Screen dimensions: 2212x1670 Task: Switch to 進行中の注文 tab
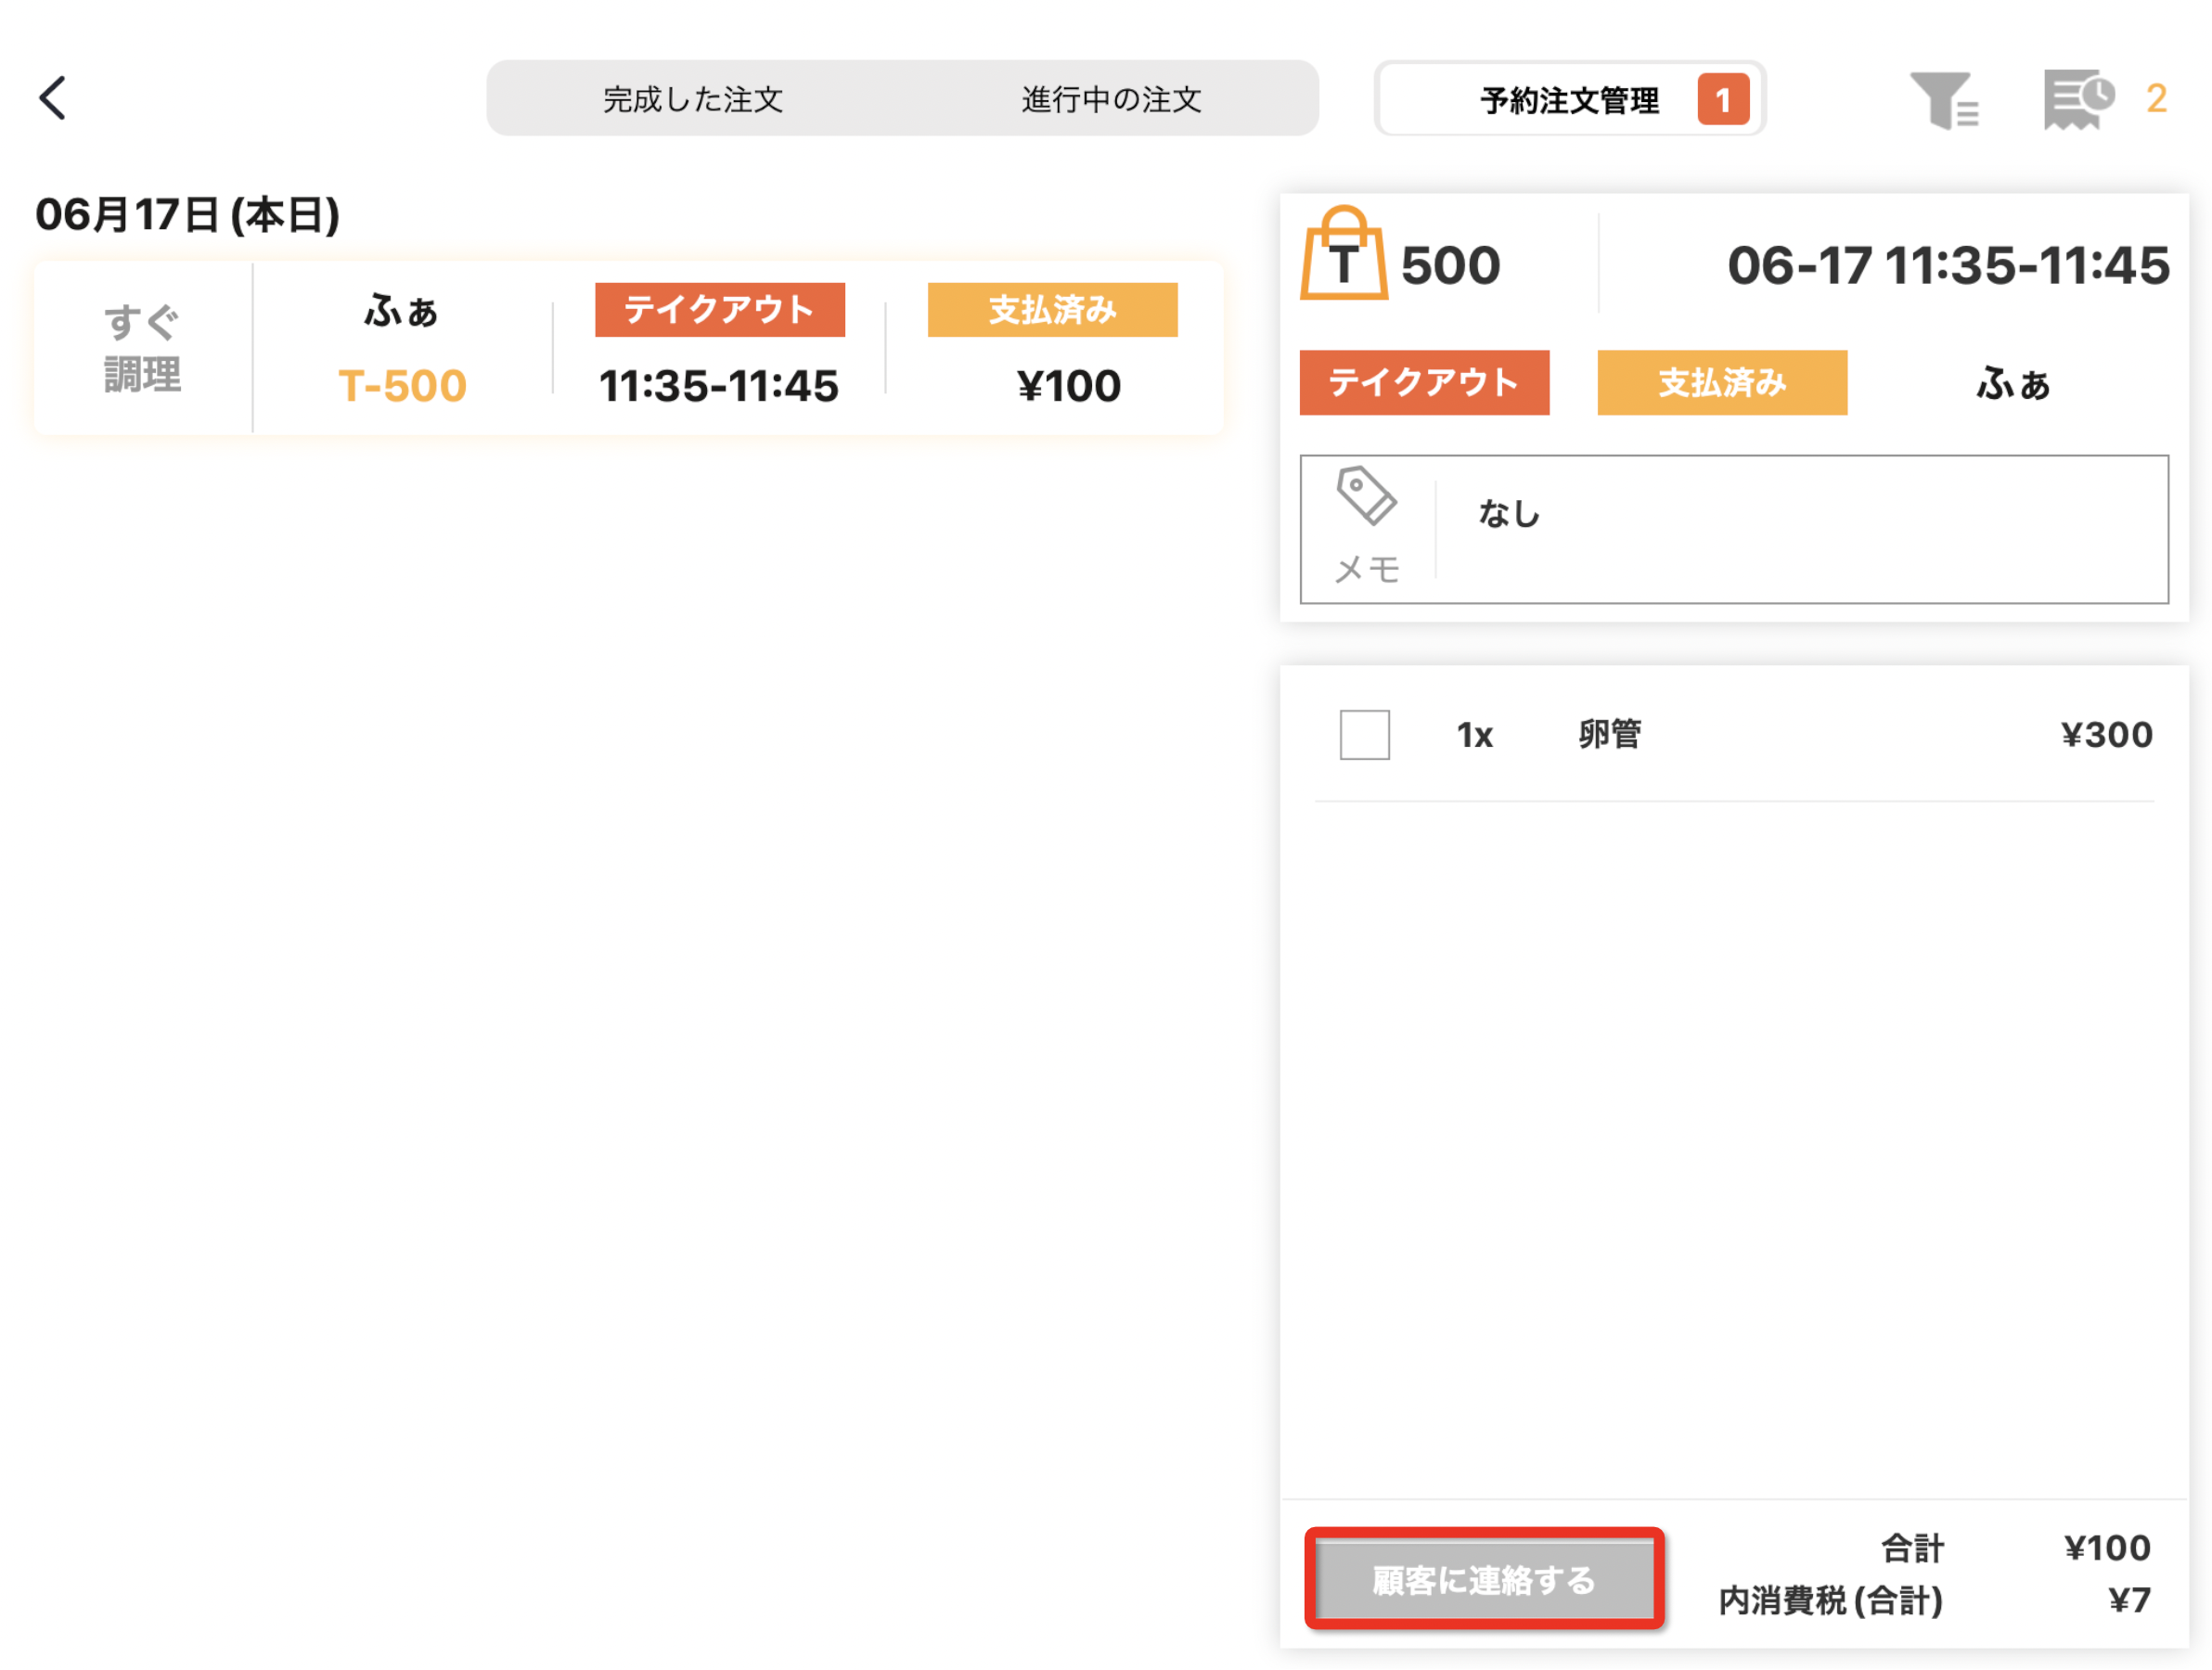[x=1110, y=99]
